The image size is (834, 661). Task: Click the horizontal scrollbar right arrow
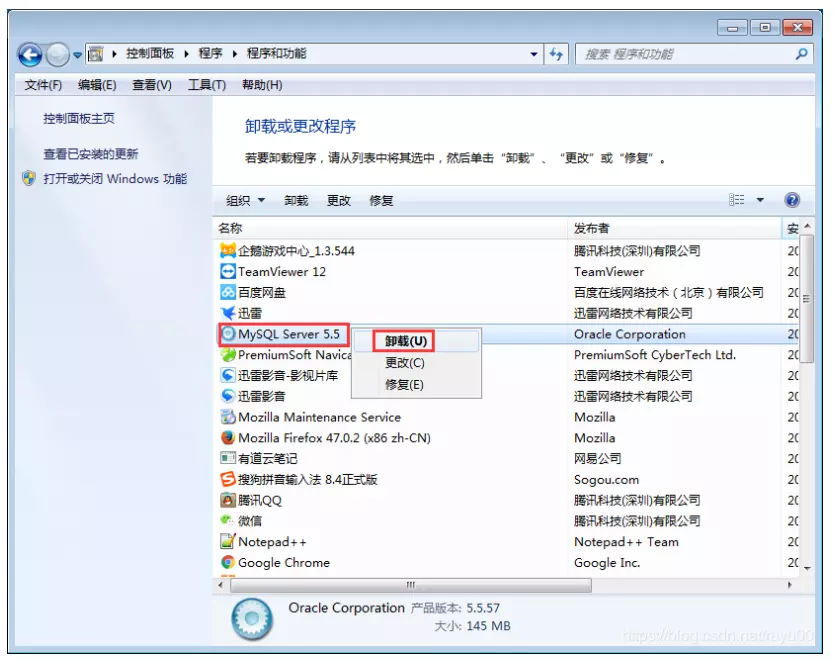[790, 585]
